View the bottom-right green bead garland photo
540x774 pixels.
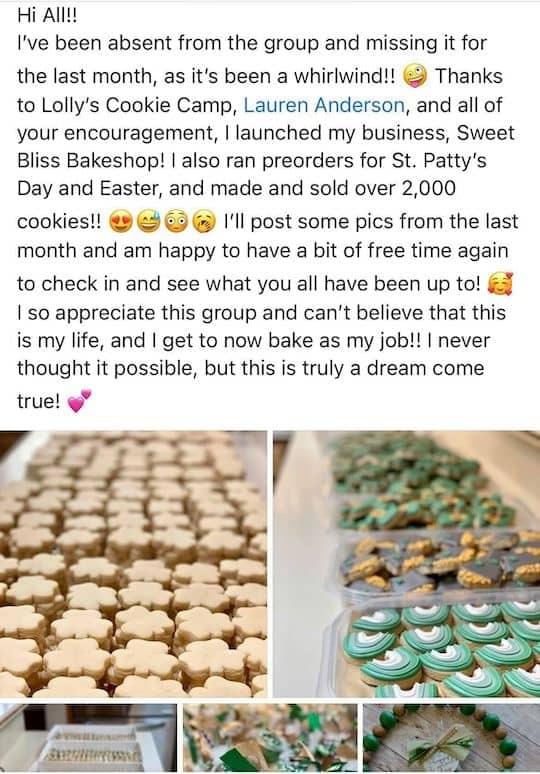[452, 739]
